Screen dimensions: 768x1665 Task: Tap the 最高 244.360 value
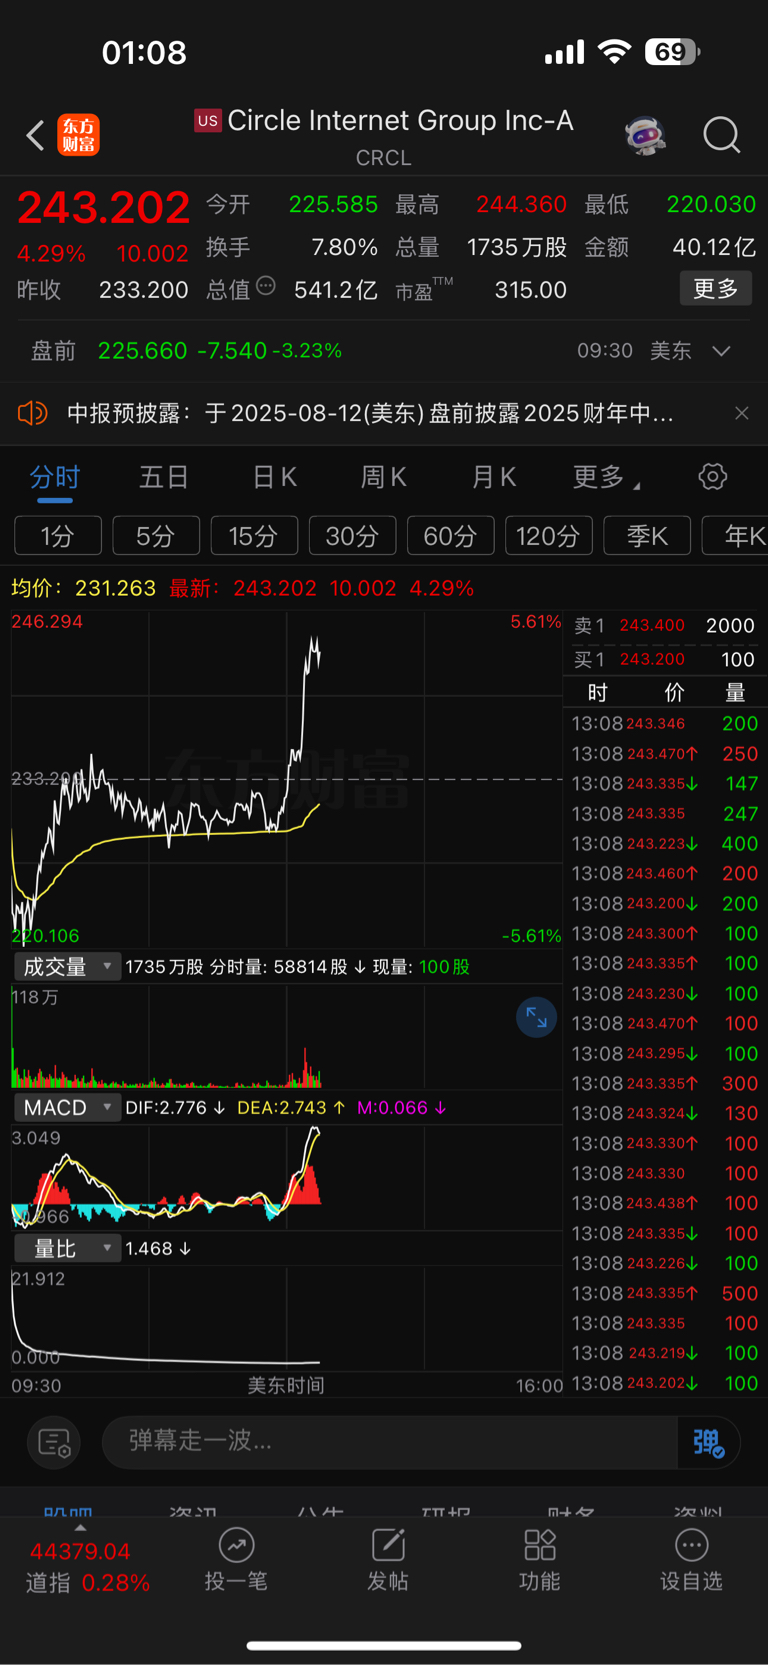pyautogui.click(x=521, y=205)
